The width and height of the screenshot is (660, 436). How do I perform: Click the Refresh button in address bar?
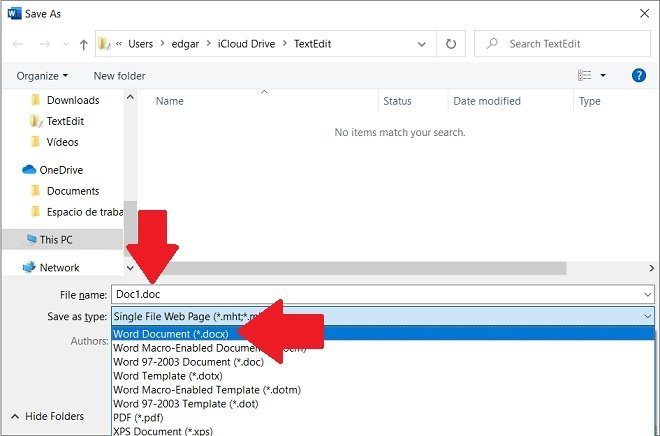pos(451,44)
